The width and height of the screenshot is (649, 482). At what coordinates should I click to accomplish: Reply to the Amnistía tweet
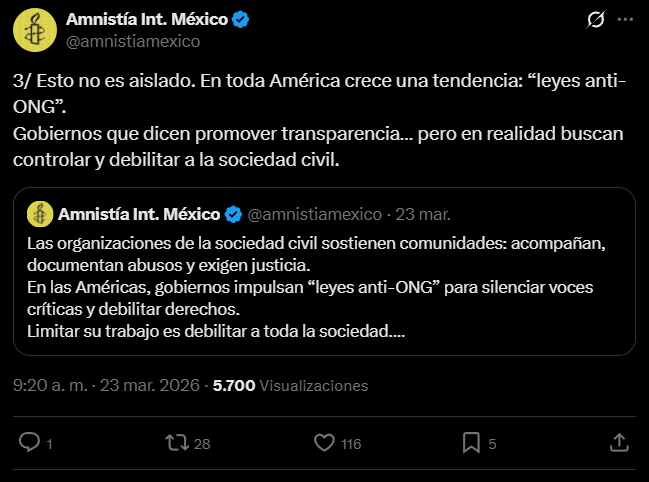(30, 442)
